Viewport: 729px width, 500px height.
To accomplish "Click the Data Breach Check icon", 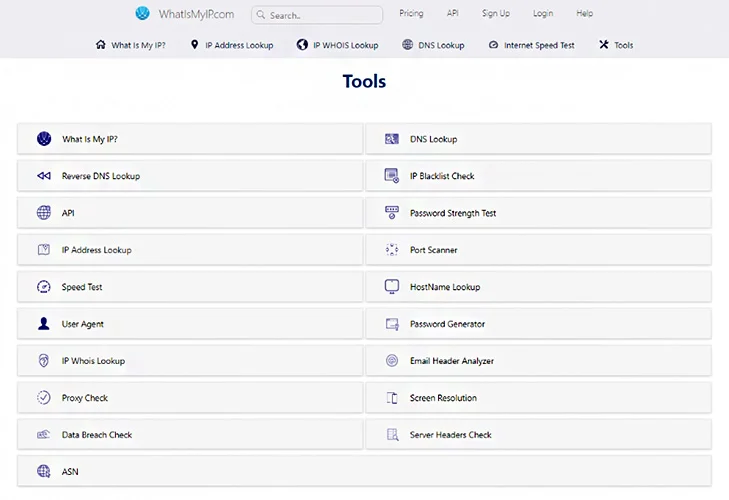I will point(43,434).
